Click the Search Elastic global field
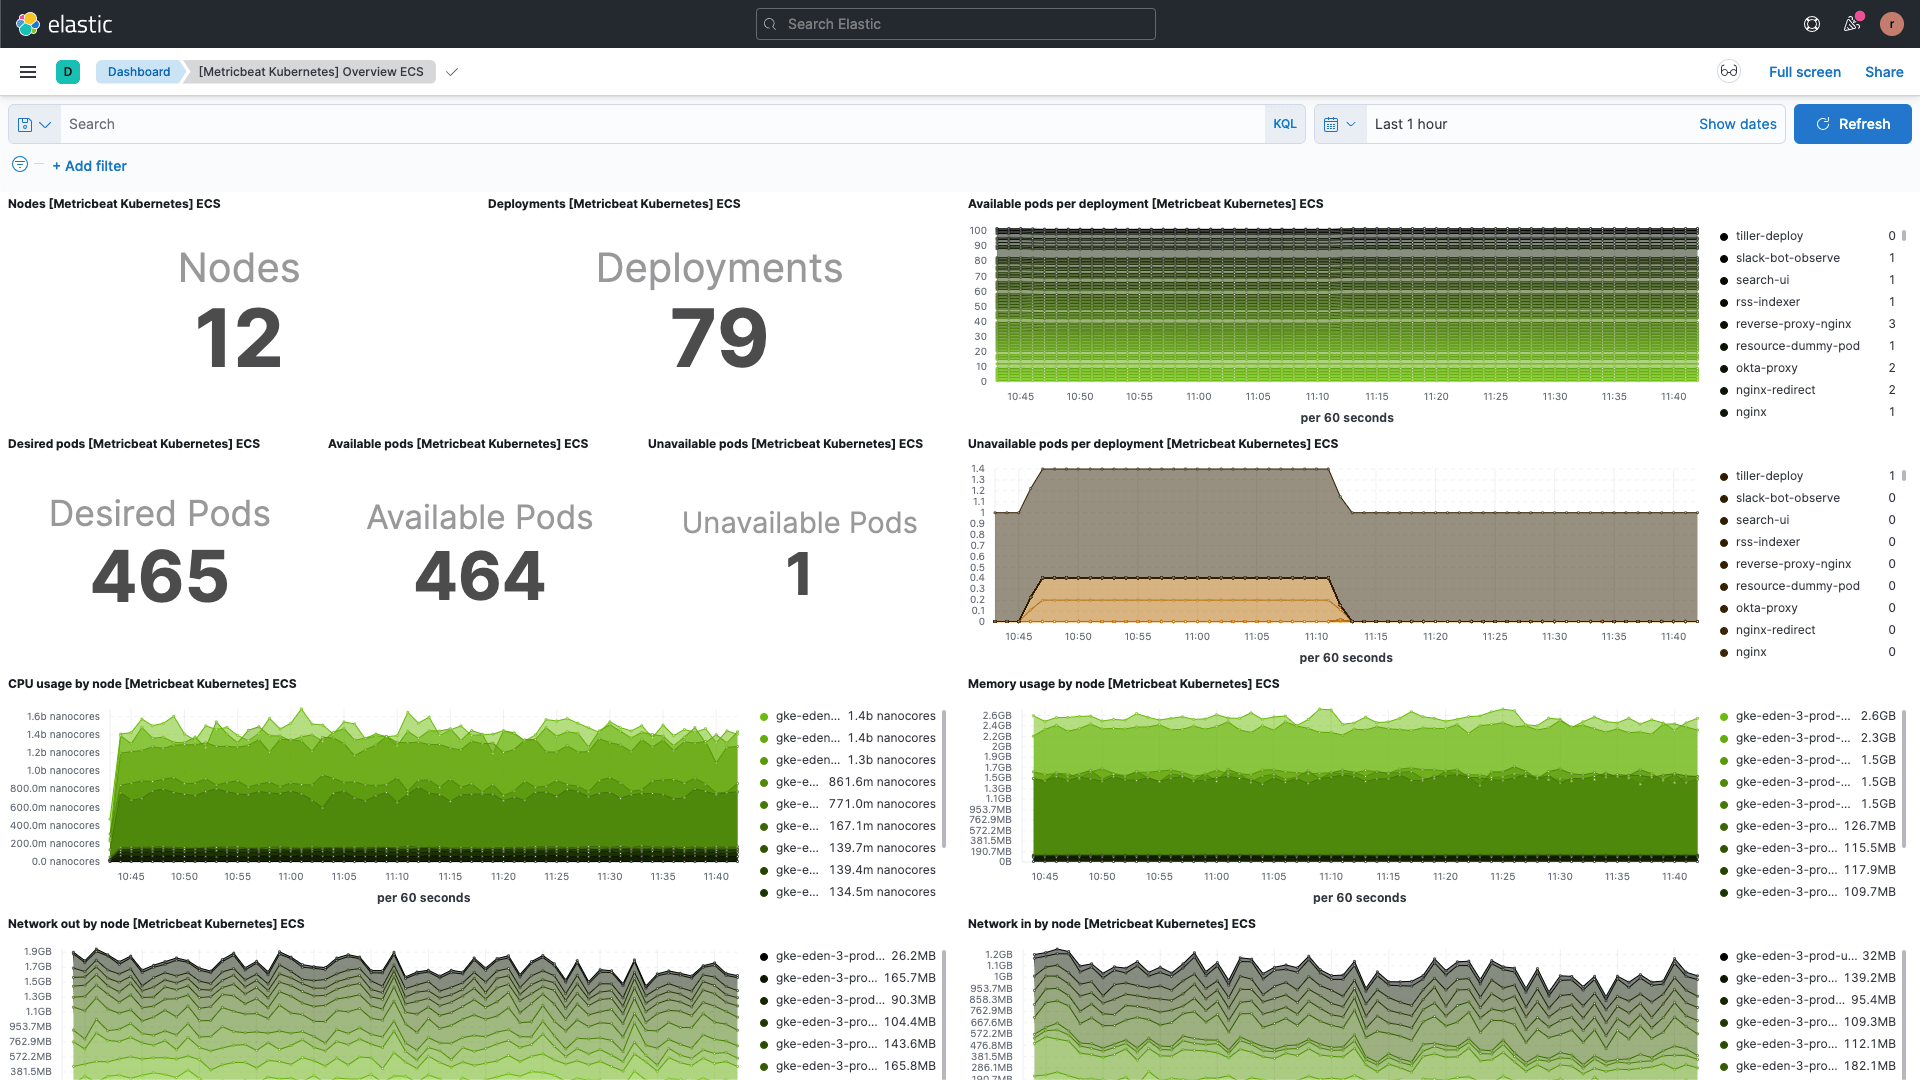 (x=955, y=24)
